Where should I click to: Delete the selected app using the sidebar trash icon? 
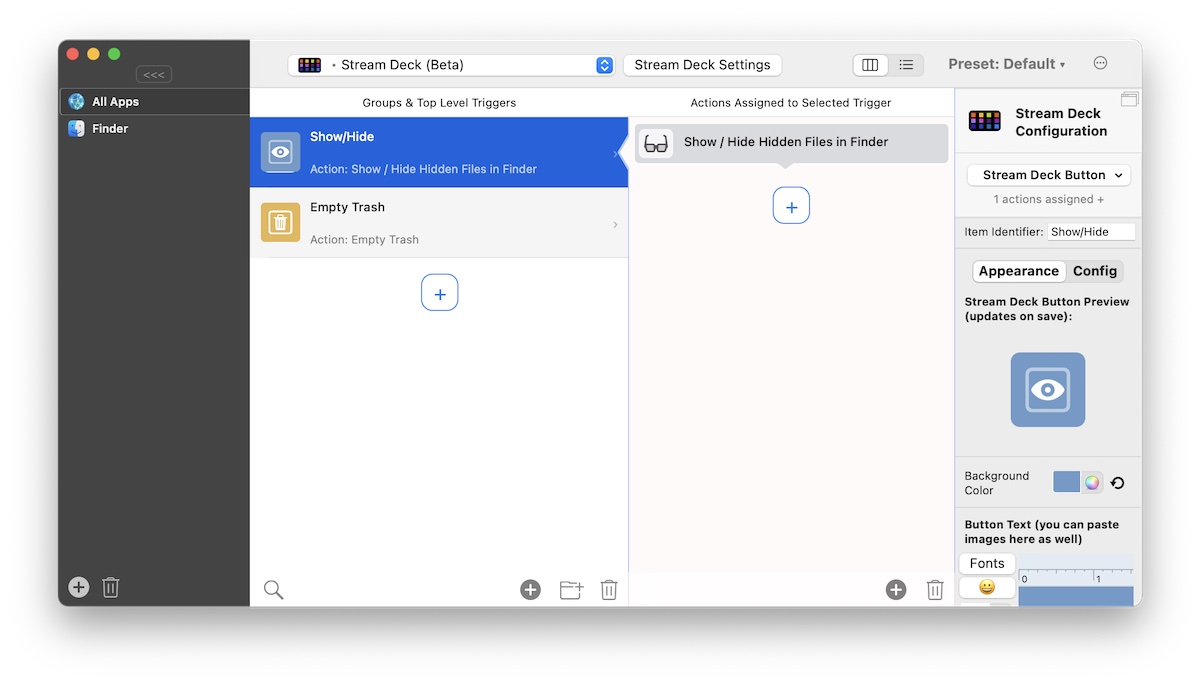point(111,588)
